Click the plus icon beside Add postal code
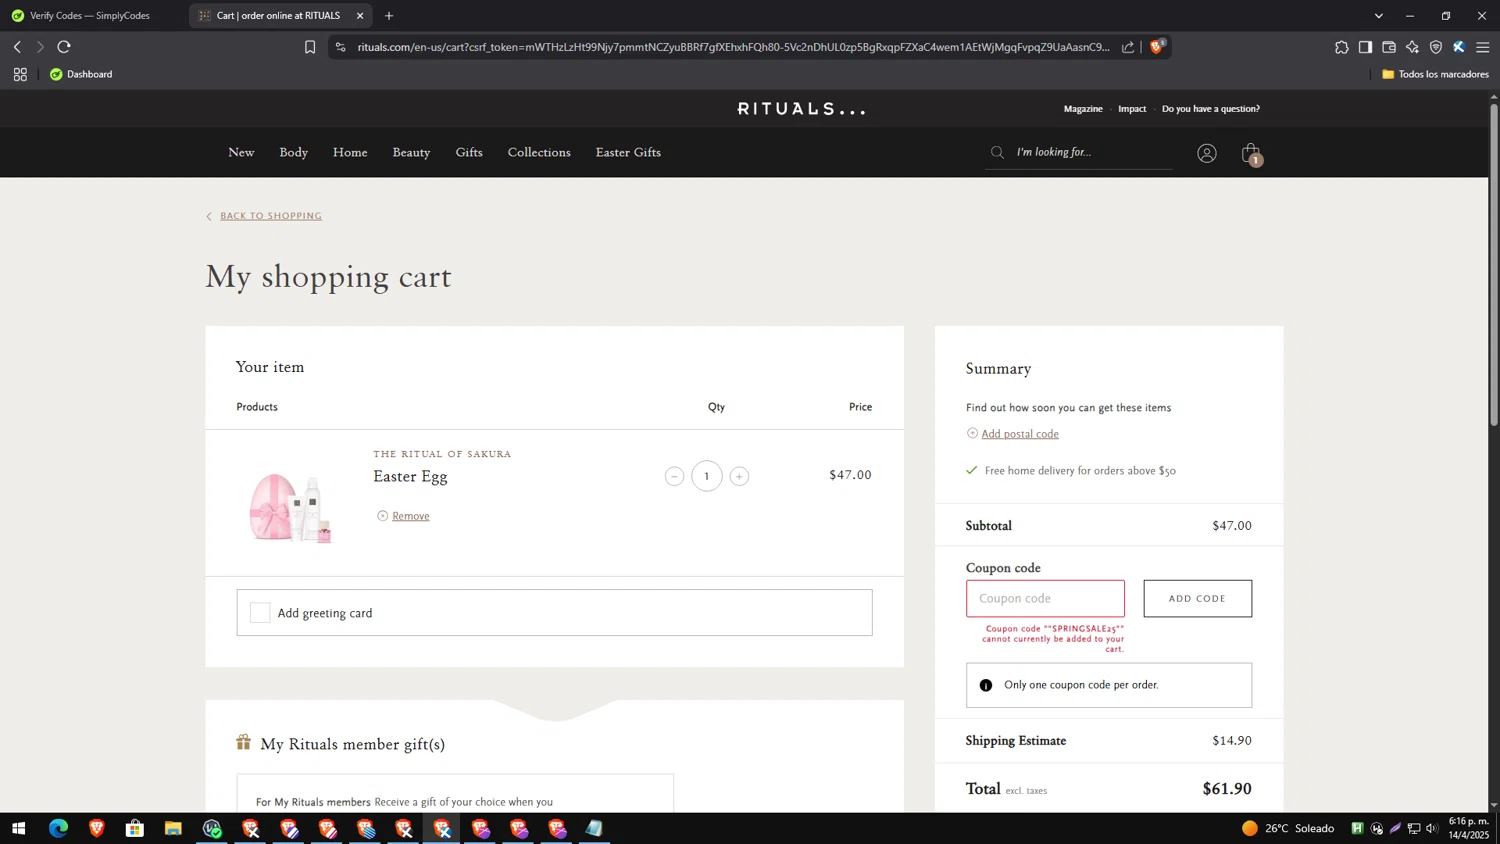 (x=972, y=433)
